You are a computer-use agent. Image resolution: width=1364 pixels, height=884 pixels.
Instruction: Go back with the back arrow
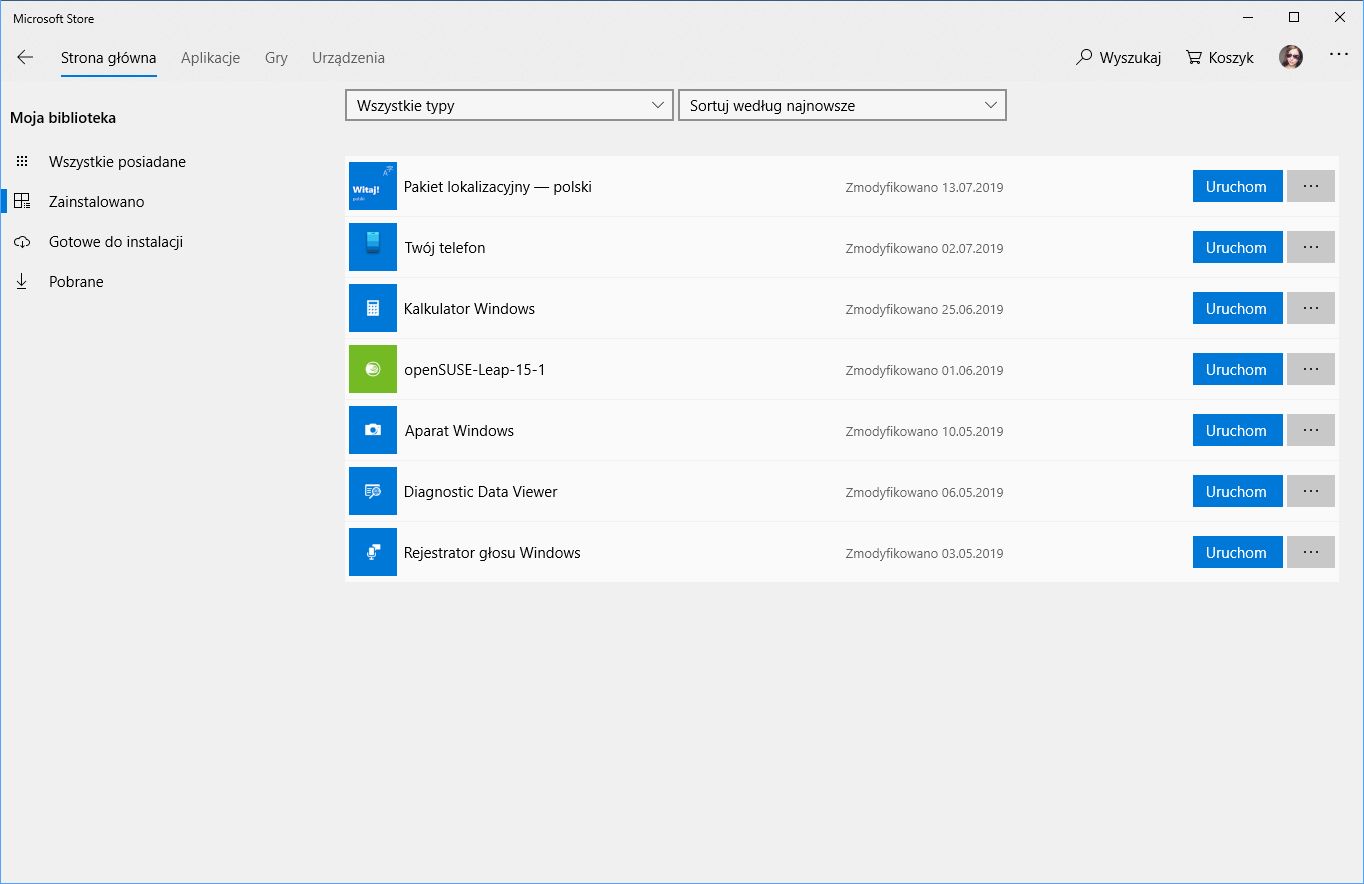point(25,58)
